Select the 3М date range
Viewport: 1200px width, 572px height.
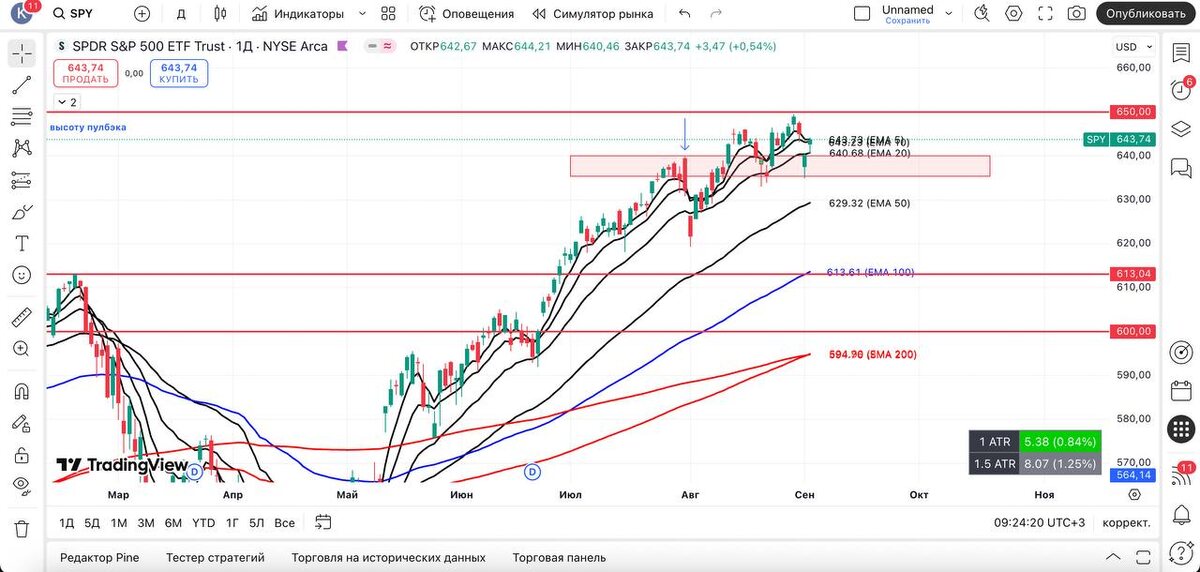146,522
